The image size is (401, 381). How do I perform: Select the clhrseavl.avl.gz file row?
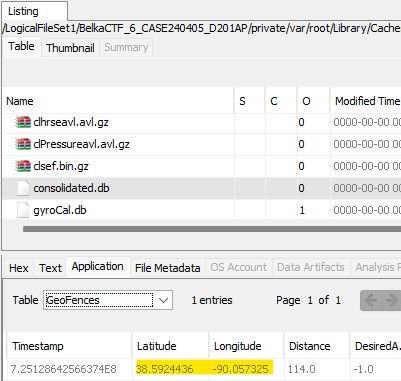tap(202, 122)
